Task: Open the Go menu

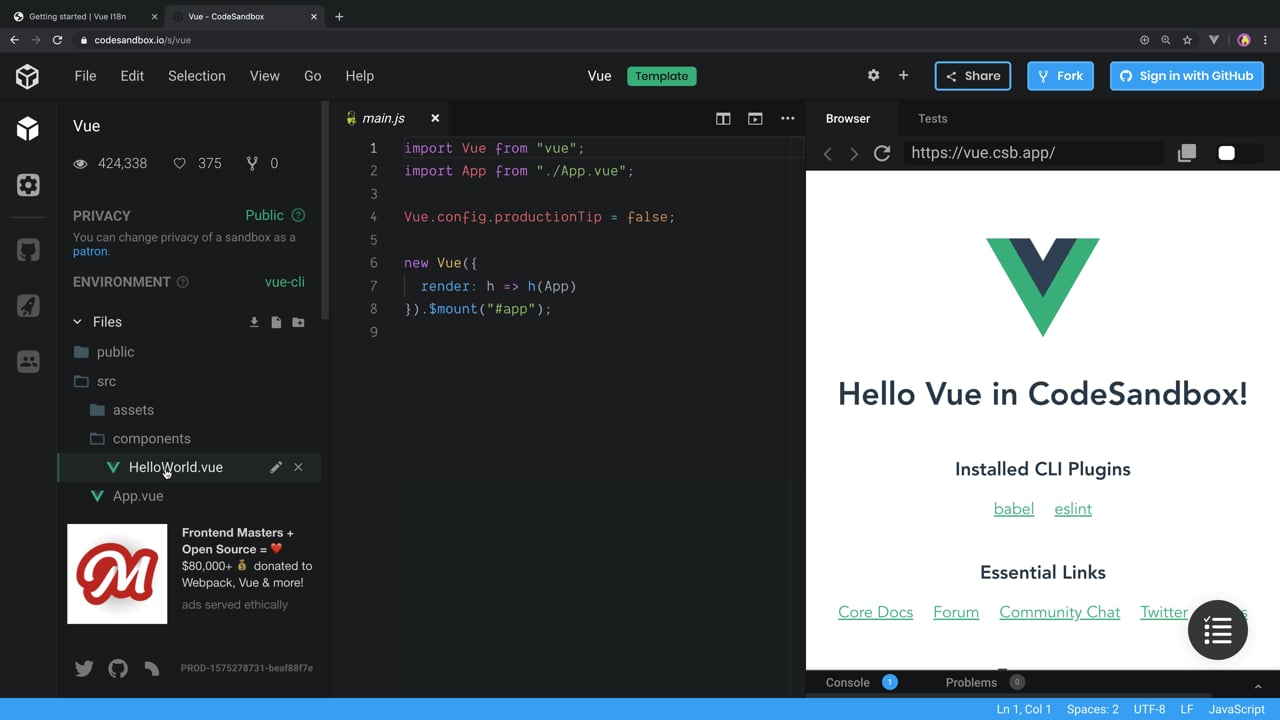Action: click(x=312, y=76)
